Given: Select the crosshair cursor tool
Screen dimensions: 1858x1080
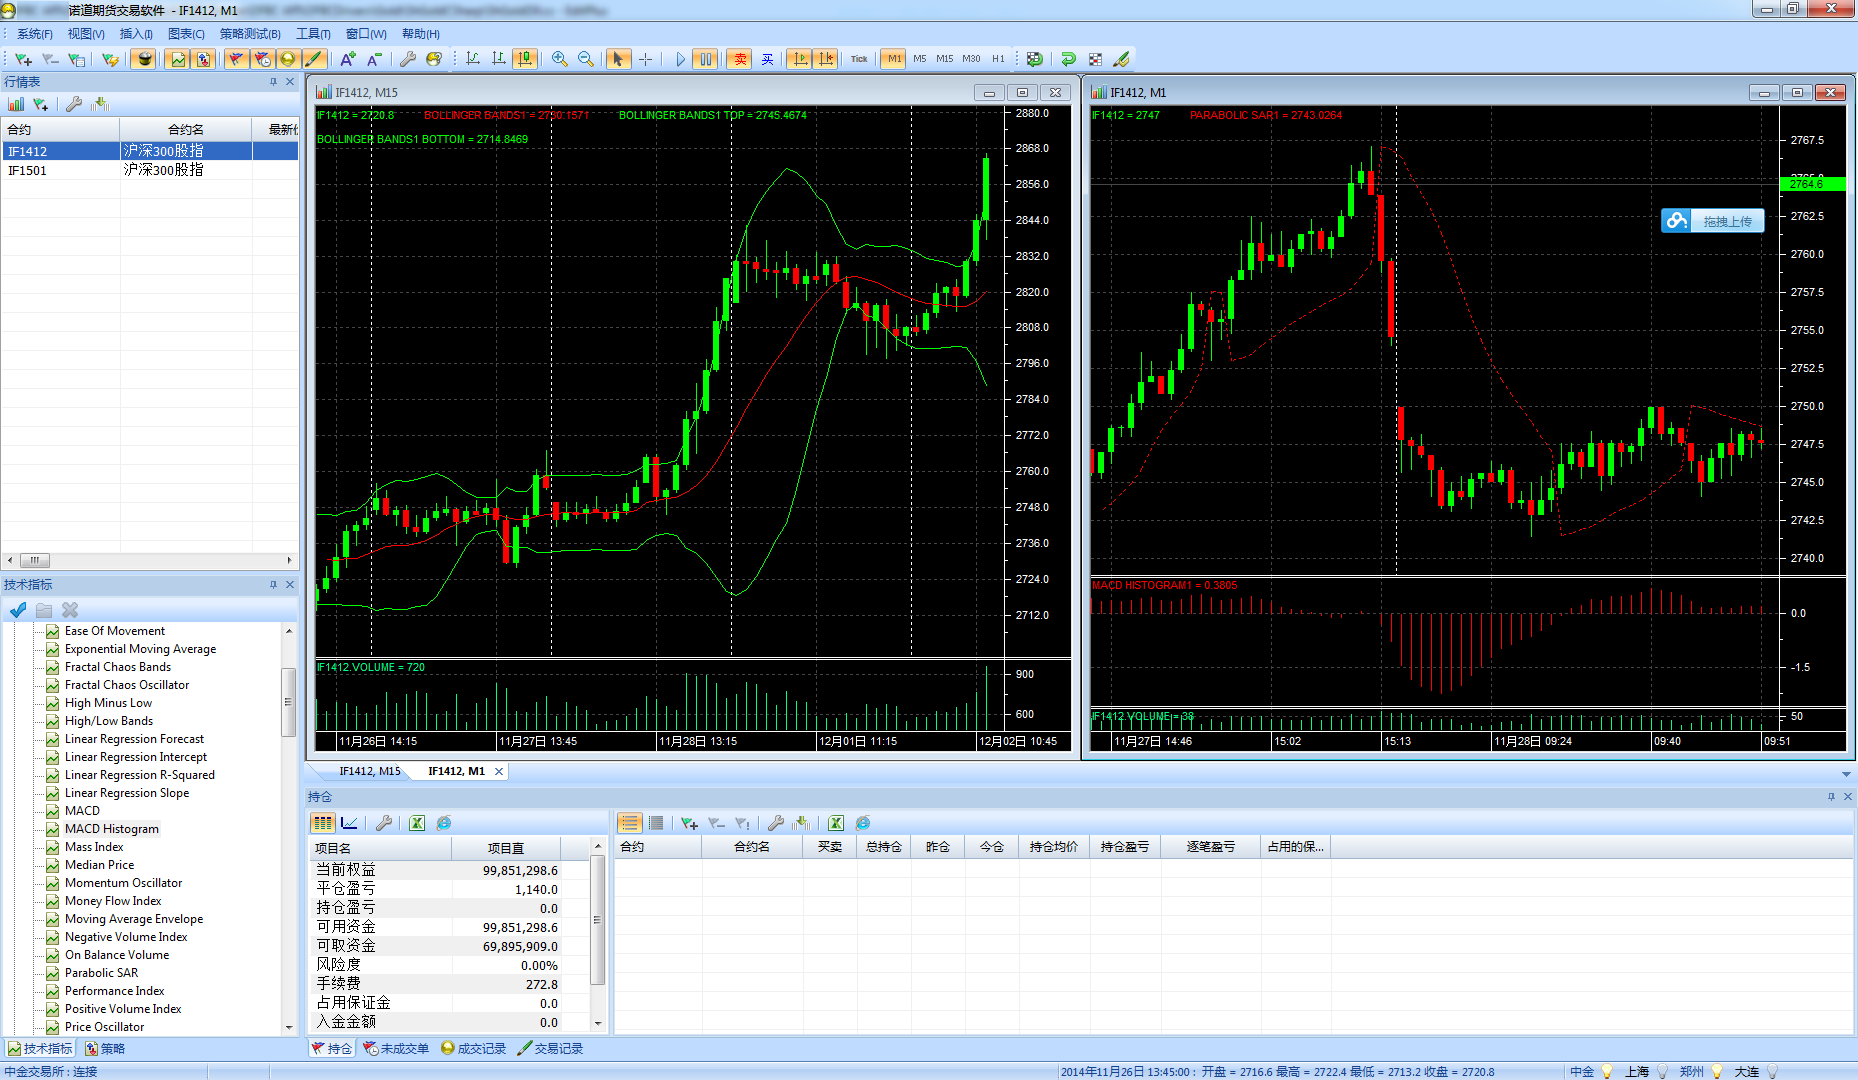Looking at the screenshot, I should coord(645,59).
